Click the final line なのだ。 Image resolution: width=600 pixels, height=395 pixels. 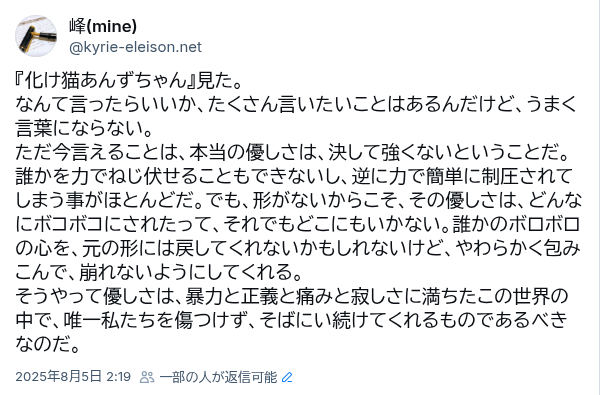pos(47,344)
